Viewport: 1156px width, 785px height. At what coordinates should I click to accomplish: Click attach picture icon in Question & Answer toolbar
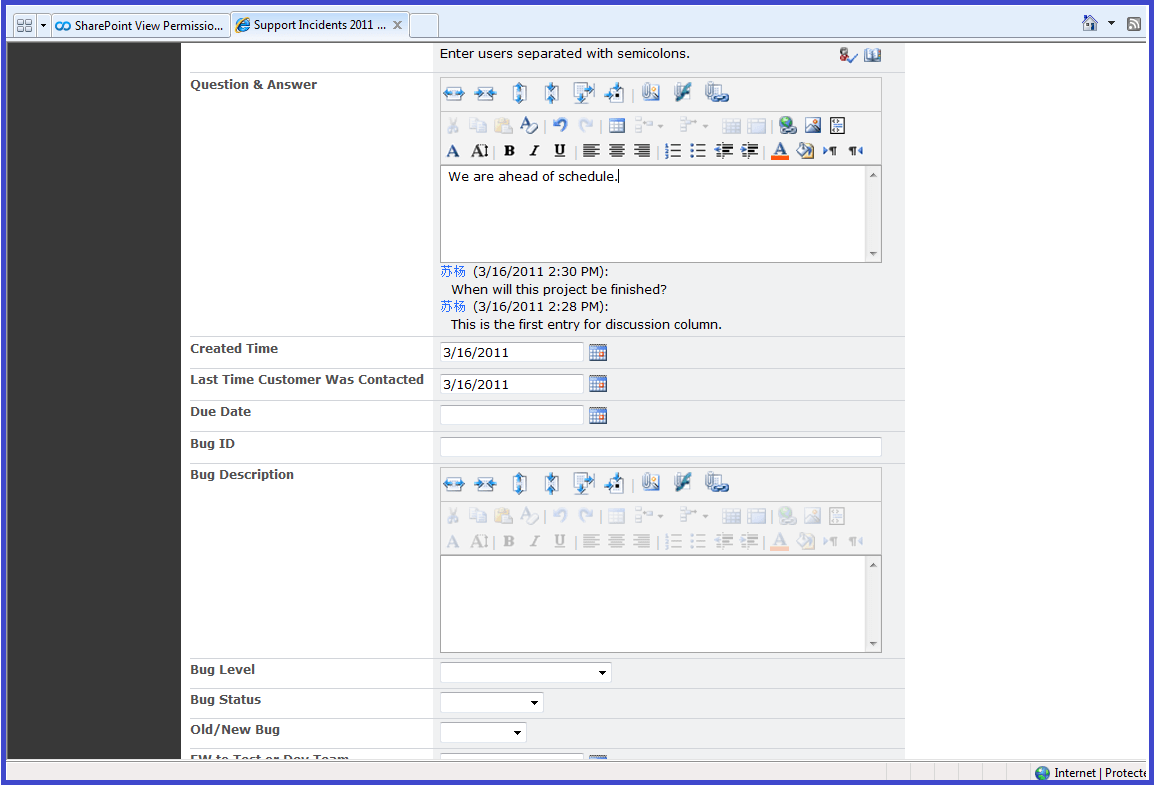click(650, 92)
